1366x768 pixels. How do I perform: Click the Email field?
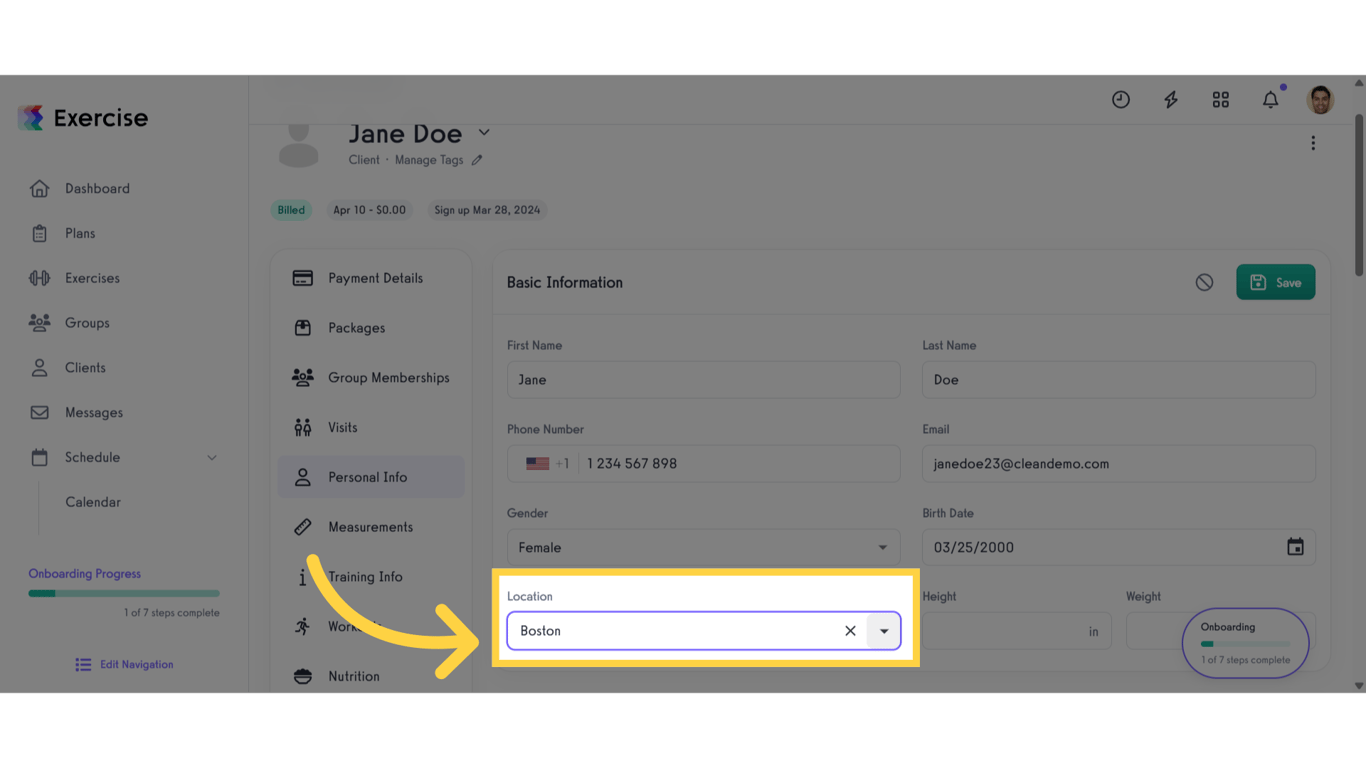click(1119, 464)
